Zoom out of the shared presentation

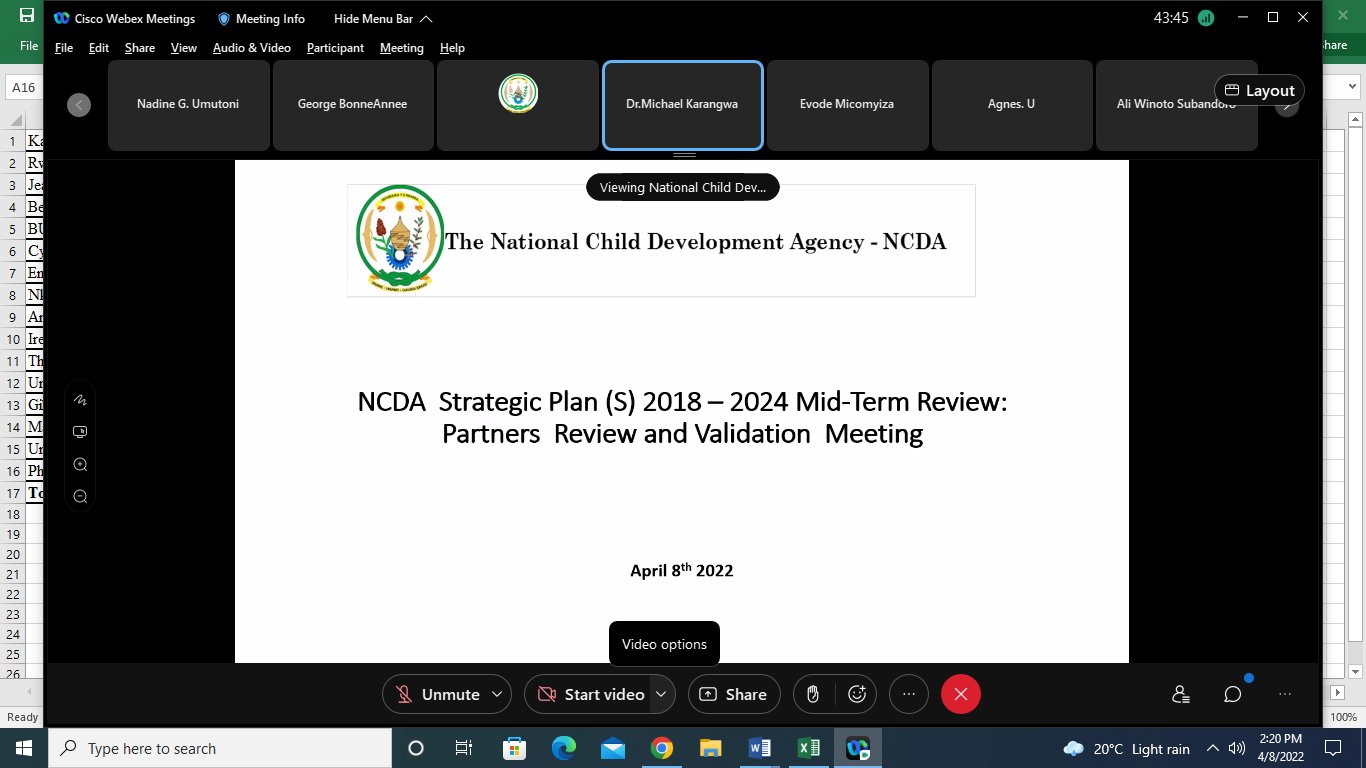[x=80, y=496]
